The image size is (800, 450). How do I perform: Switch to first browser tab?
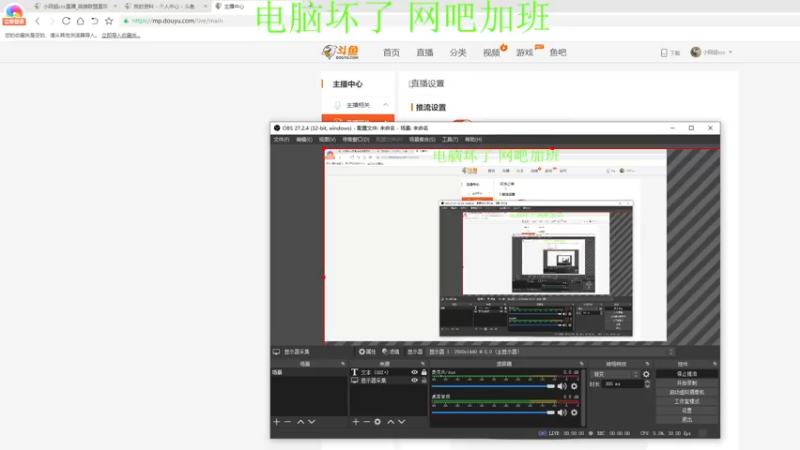pos(75,6)
